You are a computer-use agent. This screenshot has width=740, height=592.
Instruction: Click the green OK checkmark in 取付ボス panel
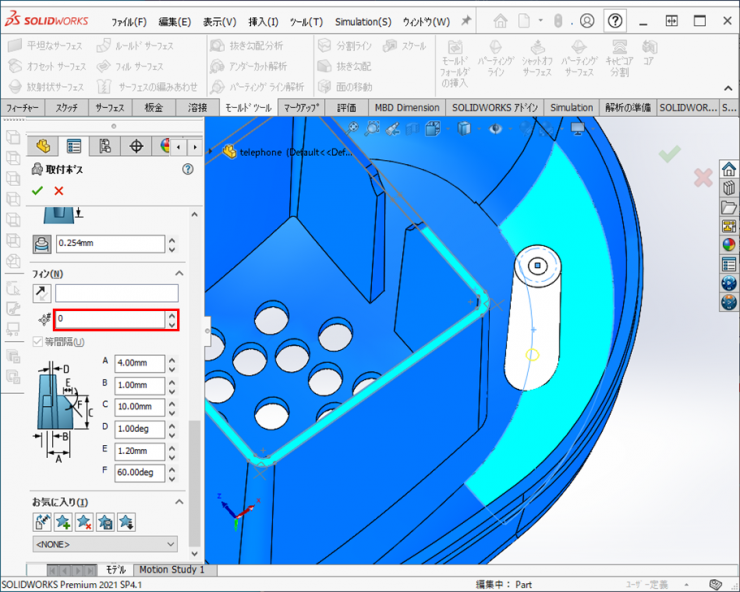tap(38, 190)
